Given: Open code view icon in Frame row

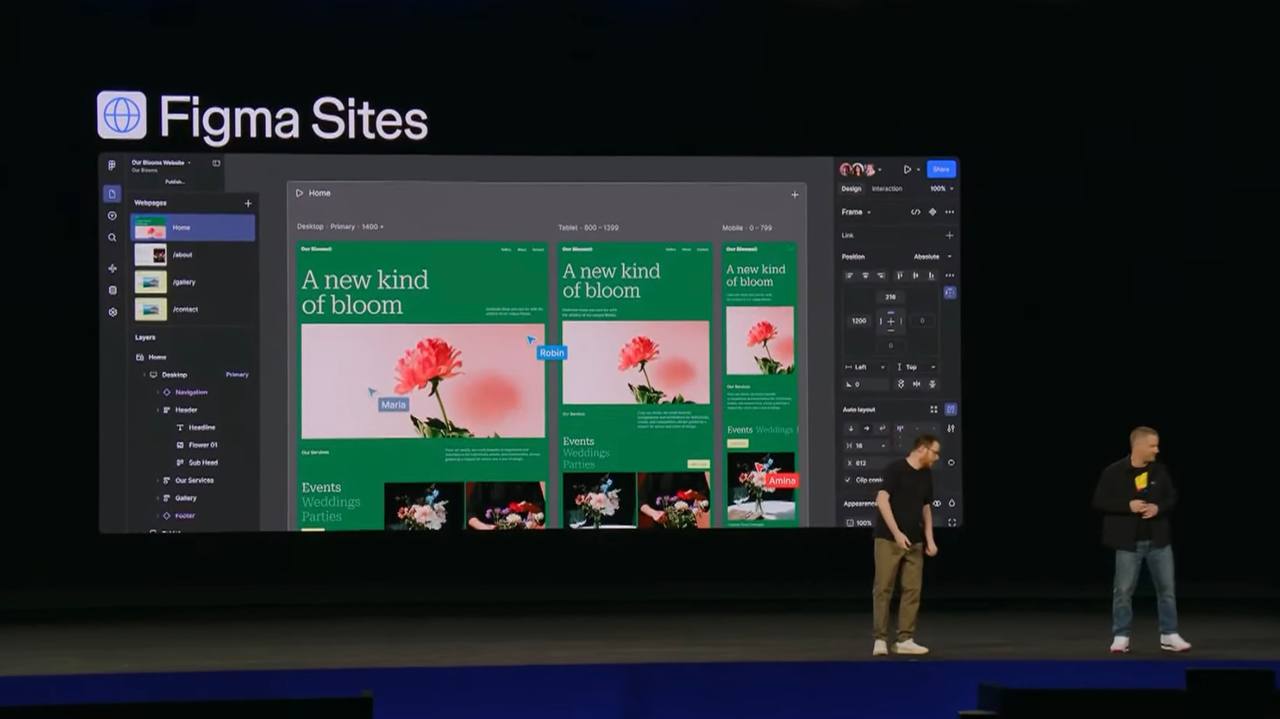Looking at the screenshot, I should pos(915,212).
